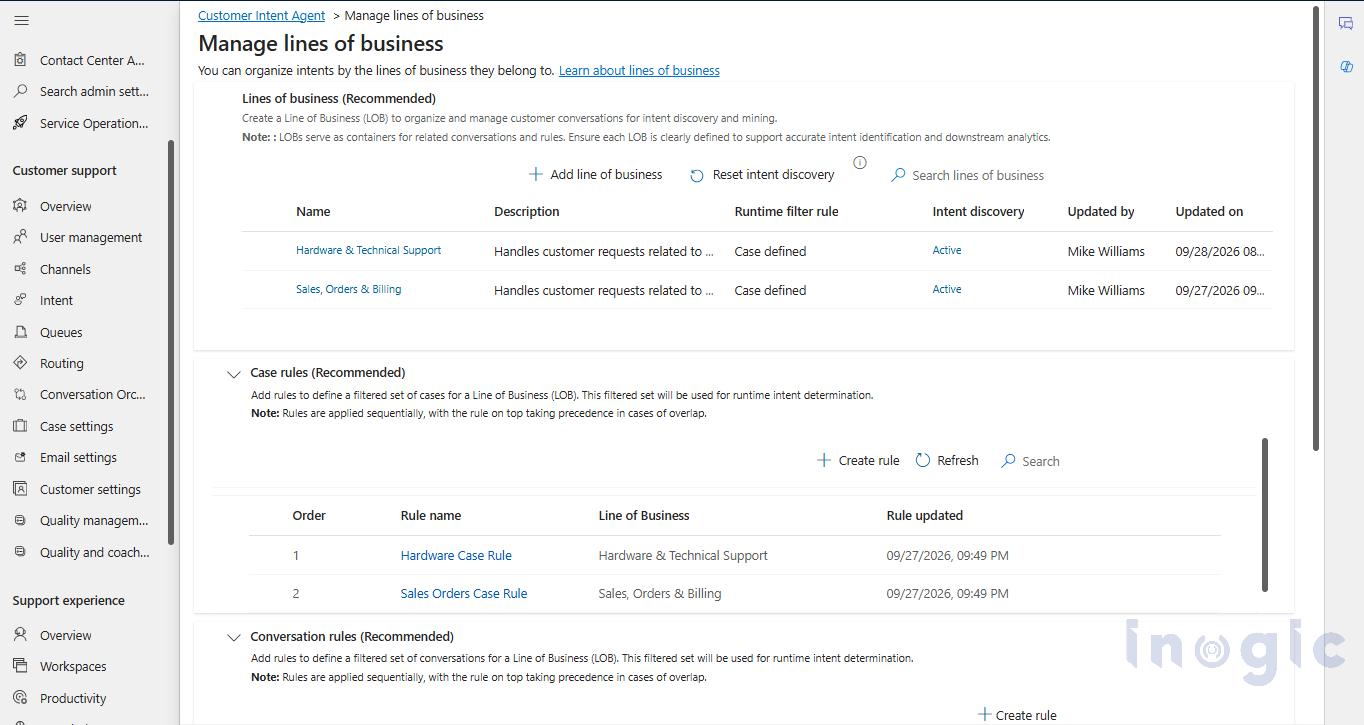This screenshot has width=1364, height=725.
Task: Open the Learn about lines of business link
Action: coord(639,70)
